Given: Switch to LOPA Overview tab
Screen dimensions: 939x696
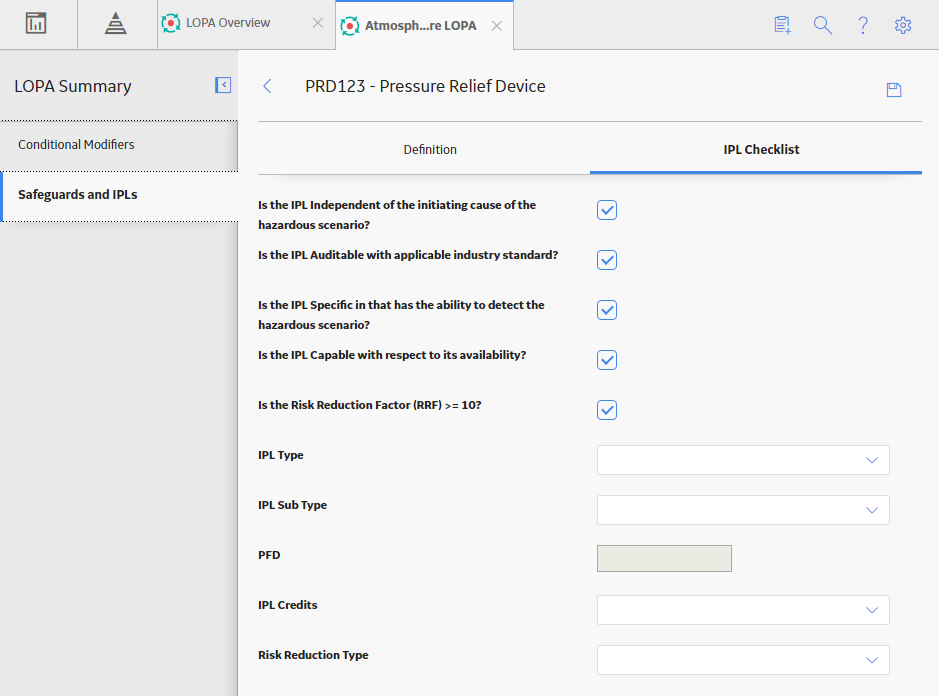Looking at the screenshot, I should click(x=228, y=23).
